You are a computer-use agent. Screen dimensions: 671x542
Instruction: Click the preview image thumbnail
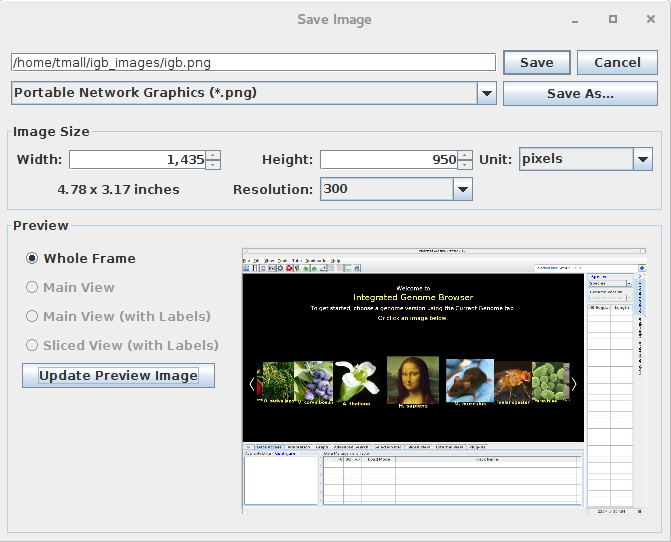pyautogui.click(x=444, y=381)
